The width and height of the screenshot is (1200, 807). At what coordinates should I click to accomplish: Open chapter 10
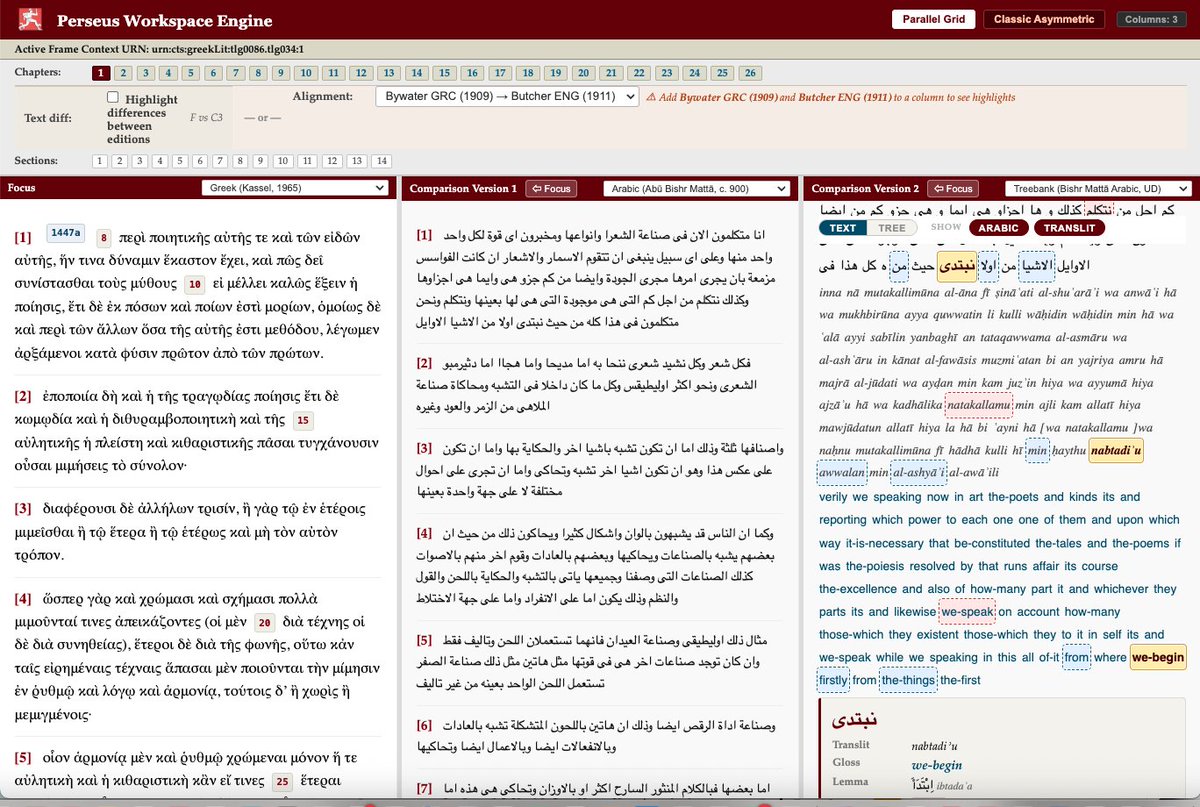307,73
